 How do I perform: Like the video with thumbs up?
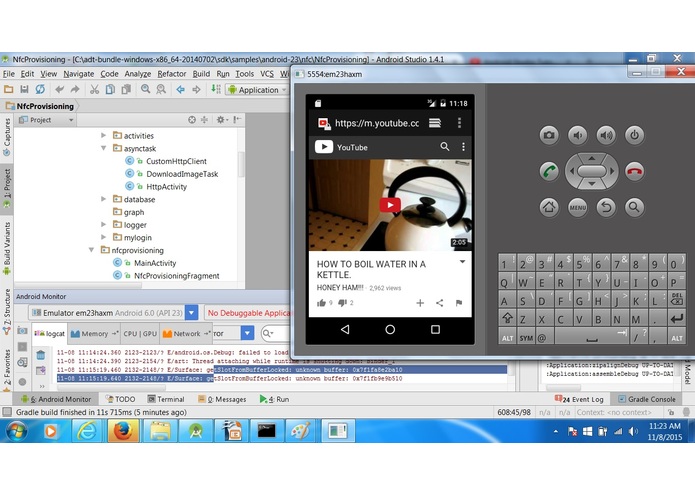321,303
